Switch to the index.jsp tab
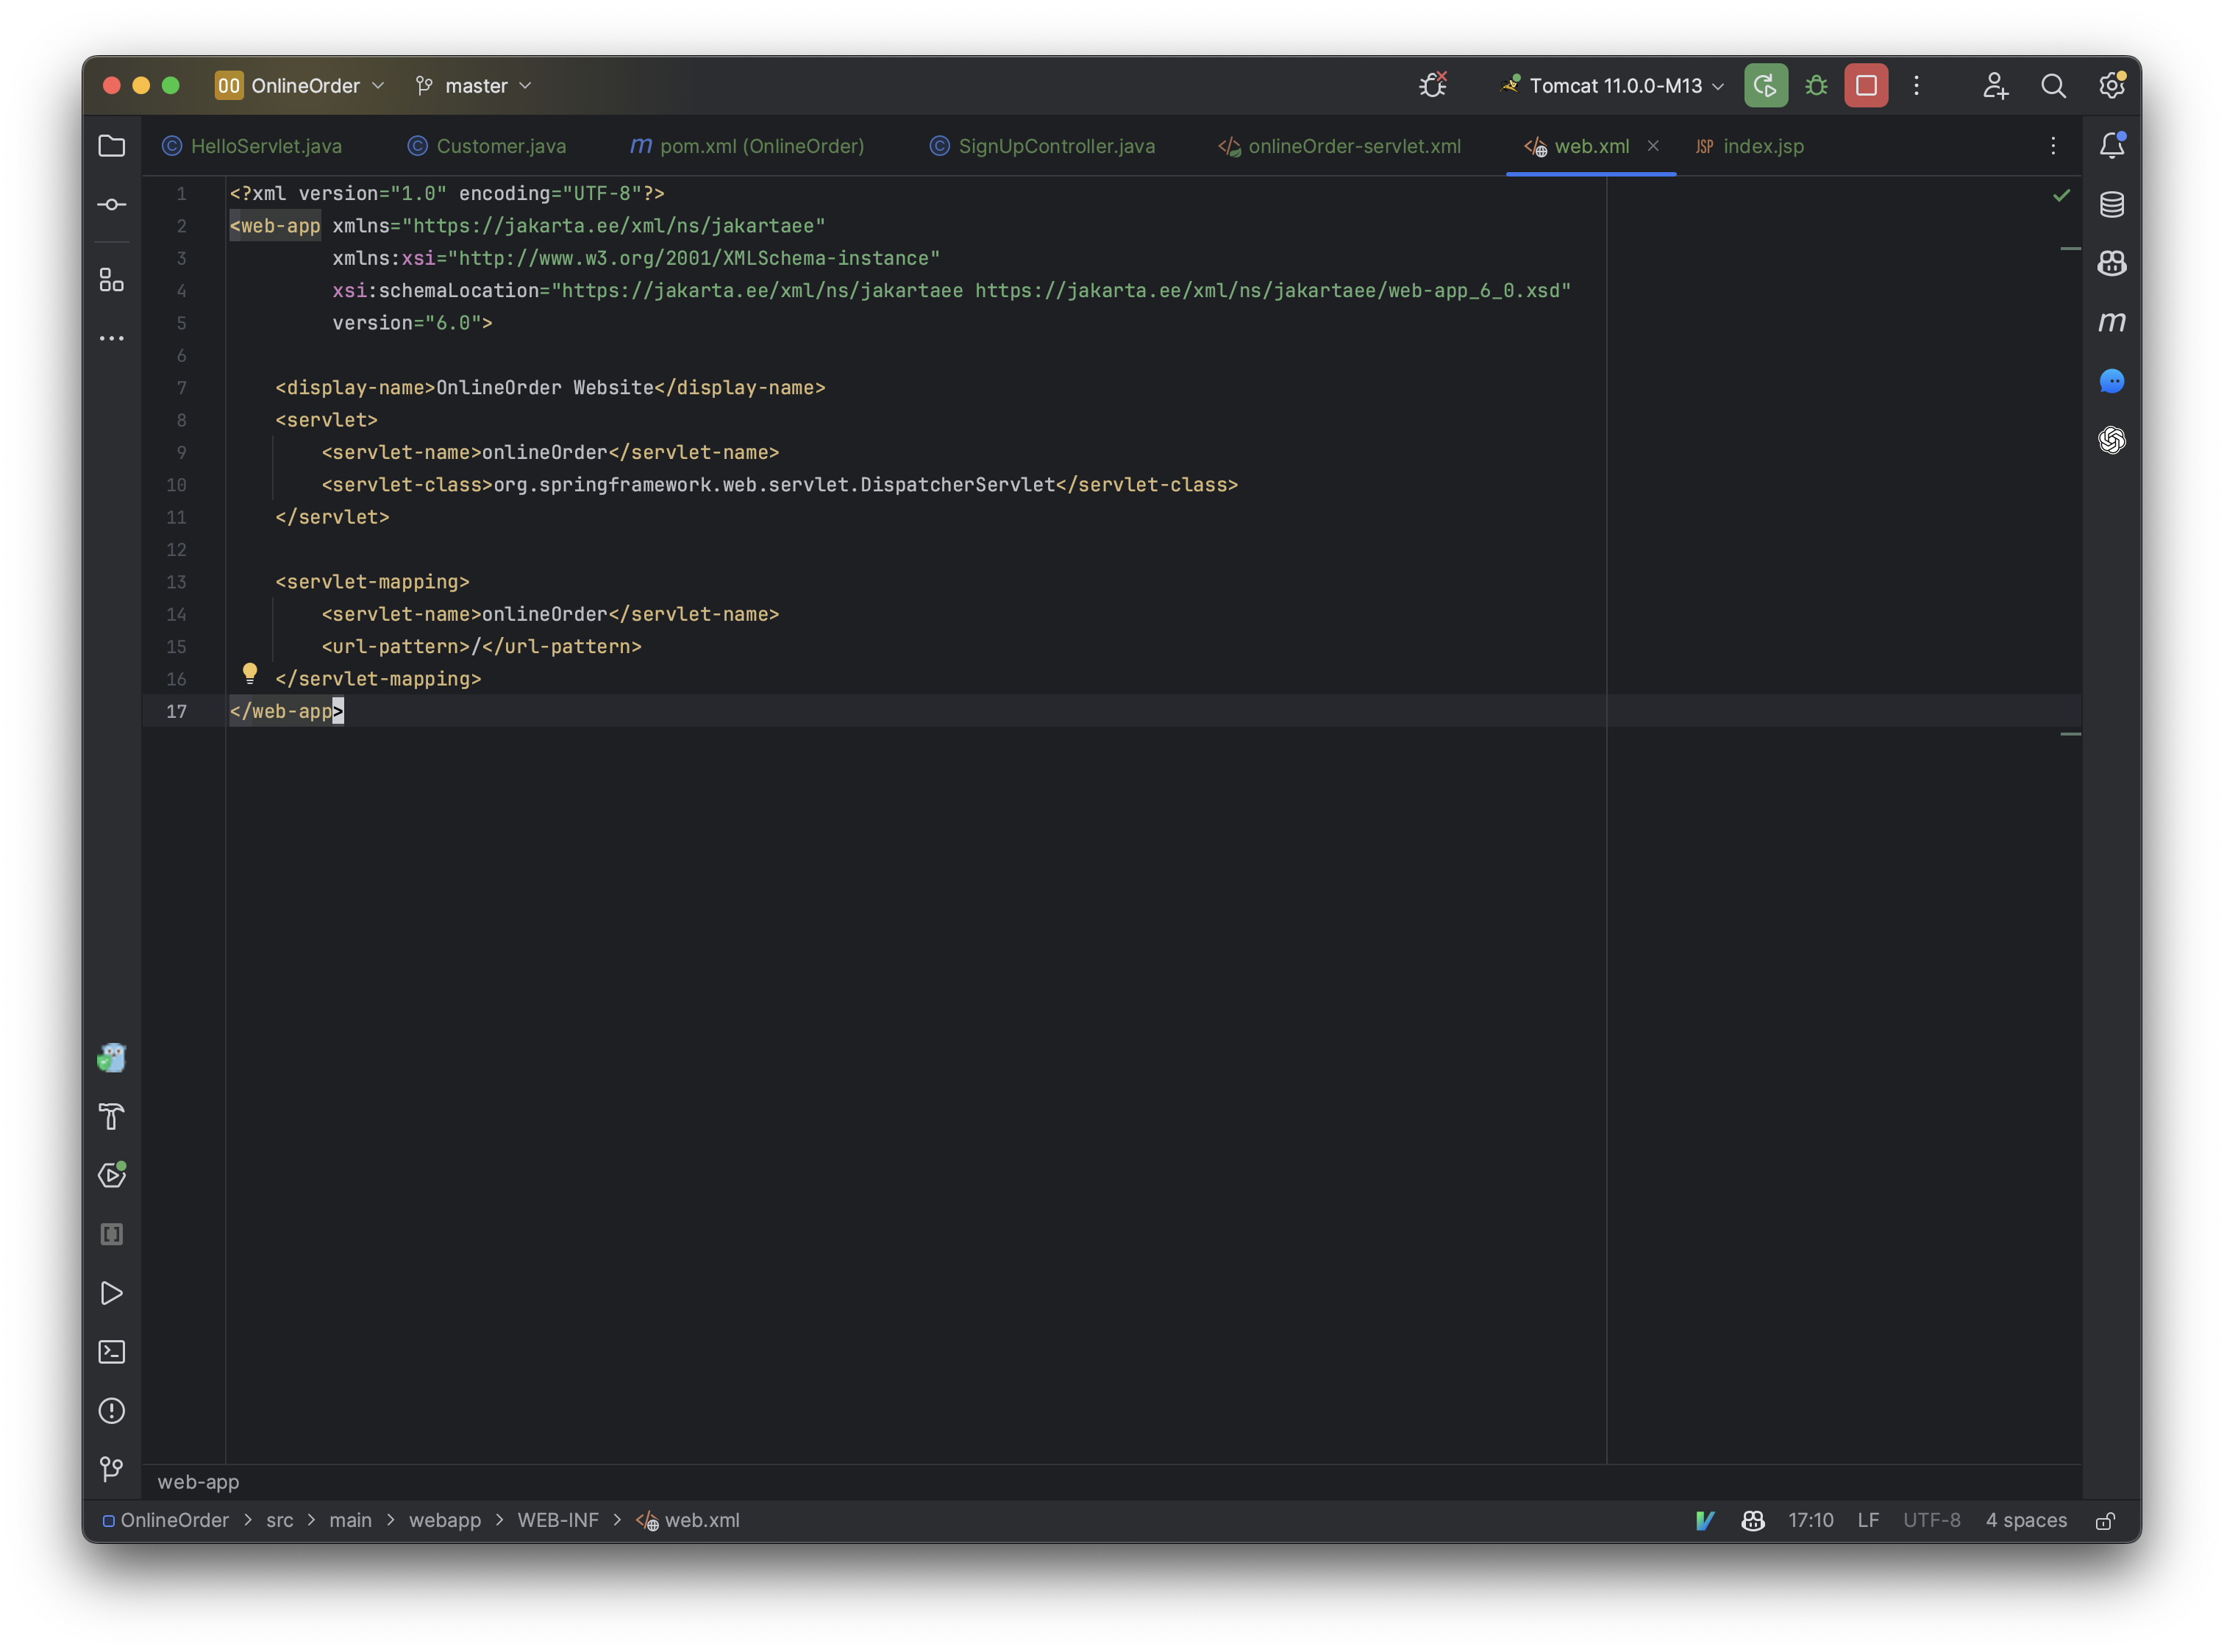2224x1652 pixels. [1763, 146]
